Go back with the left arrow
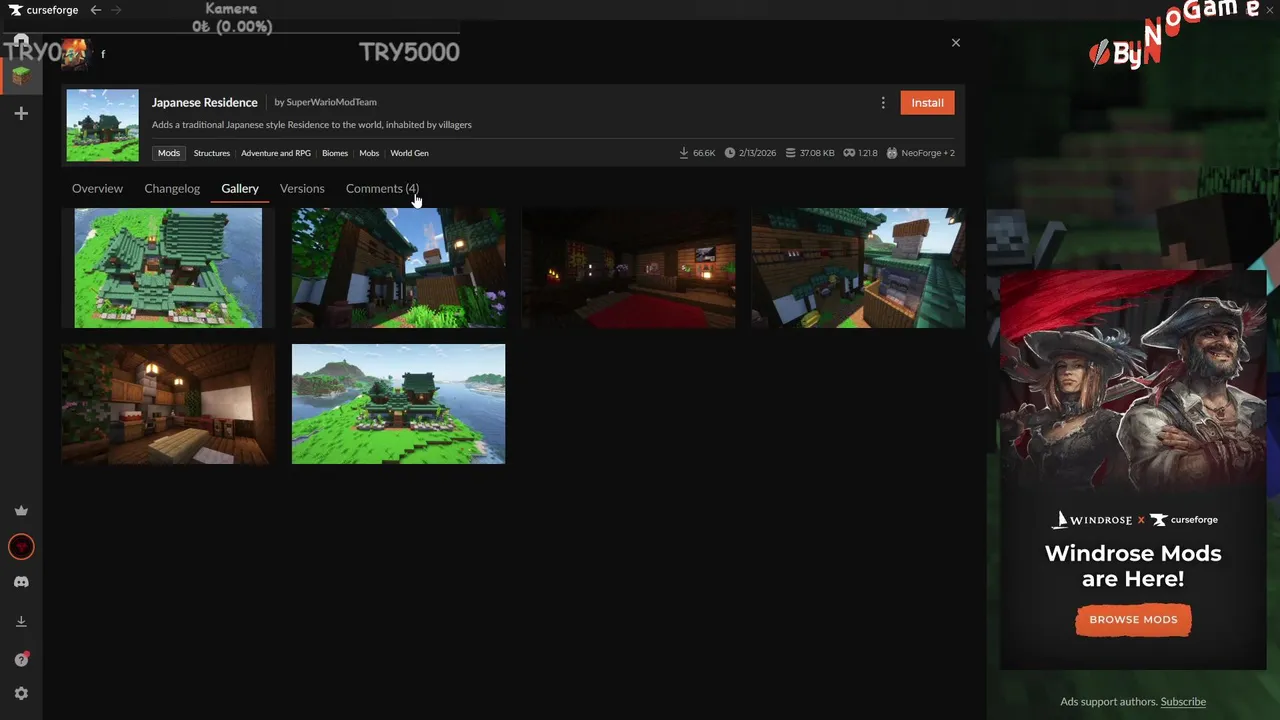Viewport: 1280px width, 720px height. coord(96,10)
